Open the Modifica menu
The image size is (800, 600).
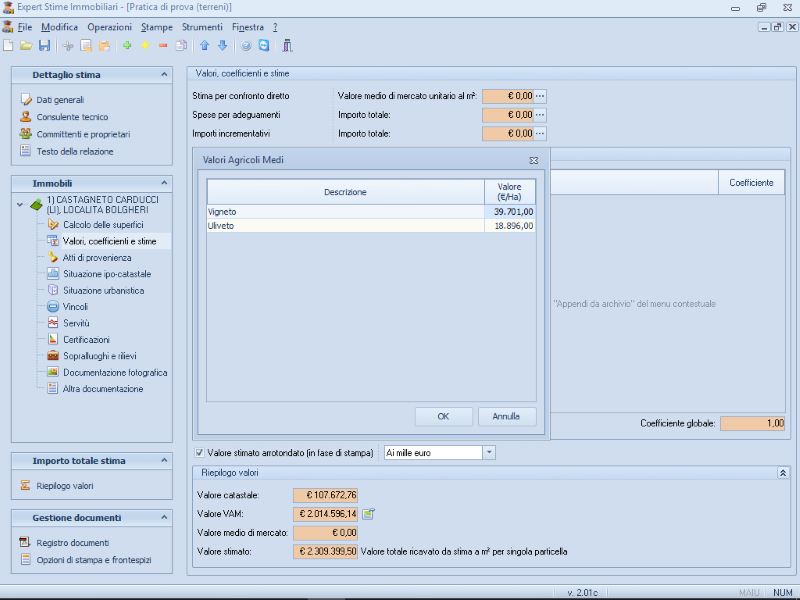click(60, 27)
